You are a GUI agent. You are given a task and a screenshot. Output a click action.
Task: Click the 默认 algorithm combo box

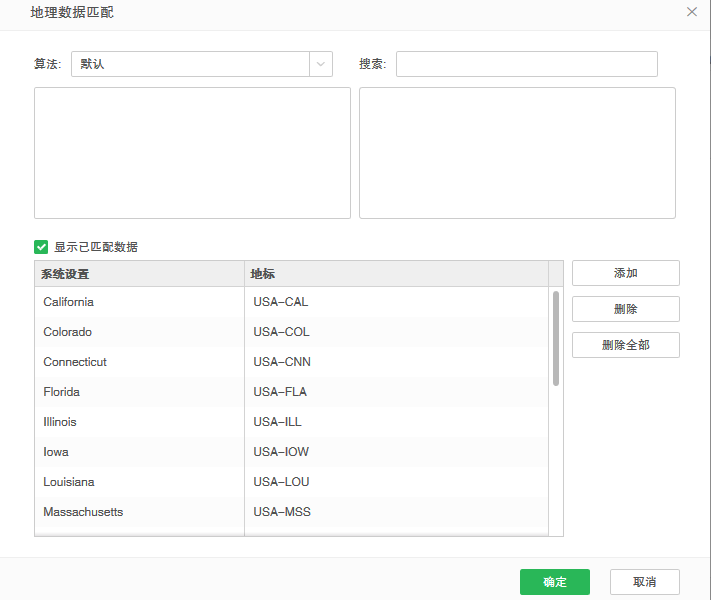click(190, 64)
